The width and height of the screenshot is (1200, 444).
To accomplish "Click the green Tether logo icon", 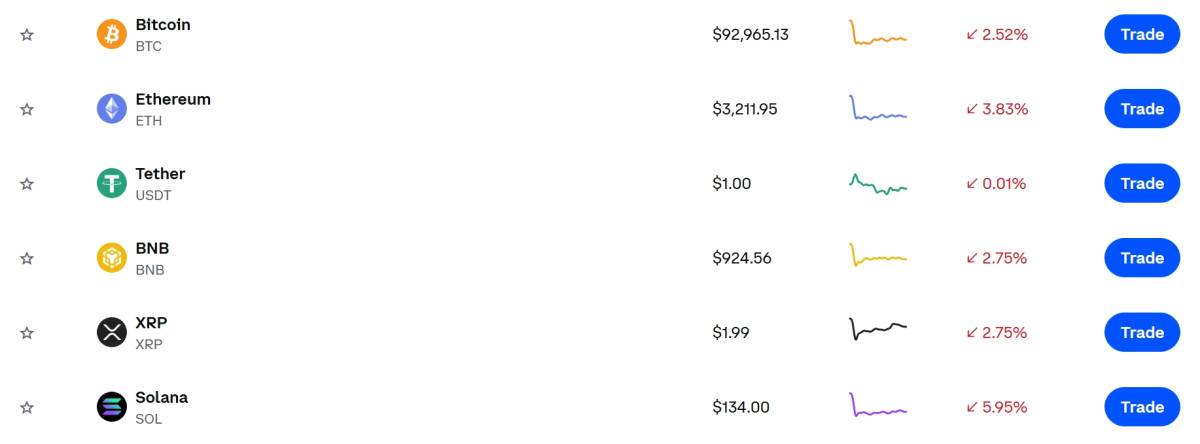I will [x=111, y=184].
